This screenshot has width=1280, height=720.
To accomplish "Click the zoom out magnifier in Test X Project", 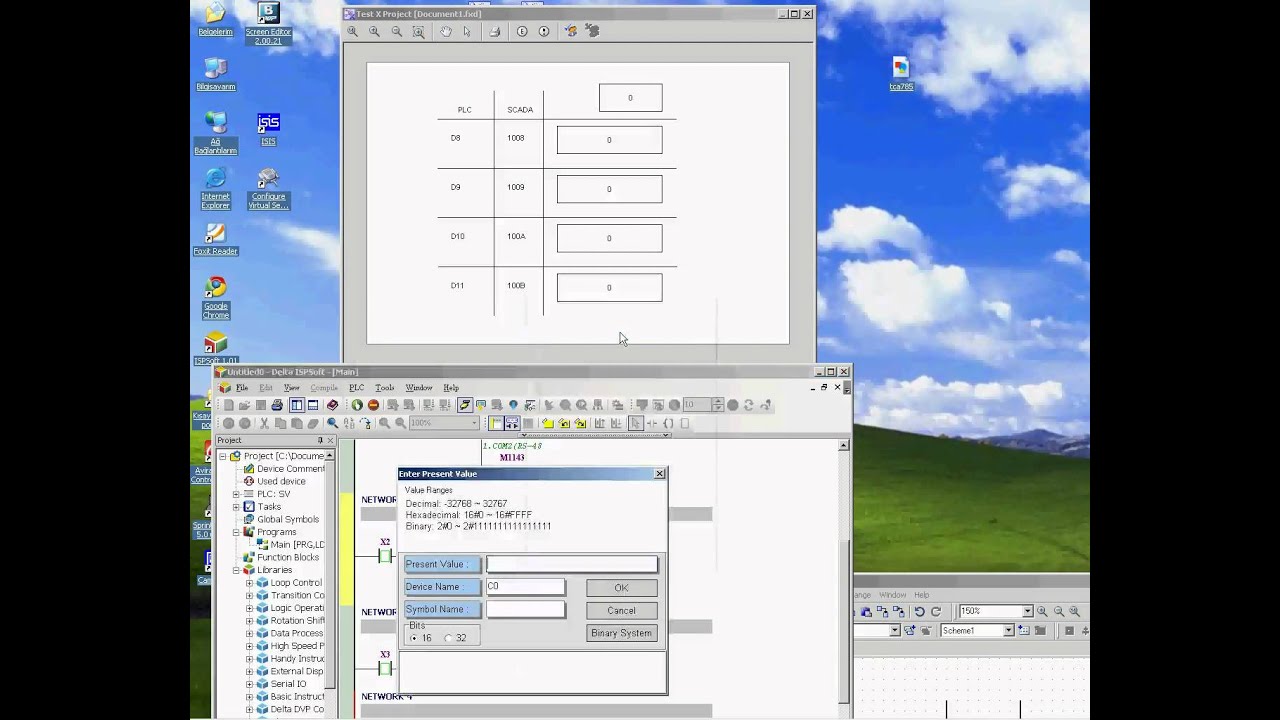I will pyautogui.click(x=396, y=31).
